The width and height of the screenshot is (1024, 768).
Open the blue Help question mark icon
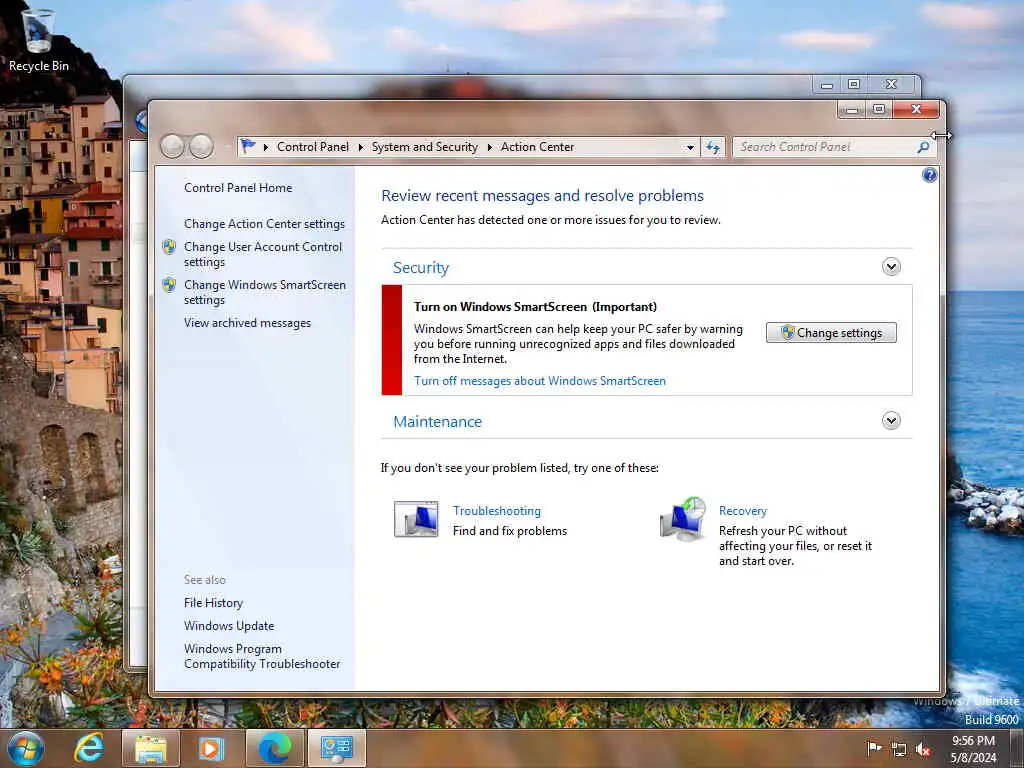click(x=929, y=175)
